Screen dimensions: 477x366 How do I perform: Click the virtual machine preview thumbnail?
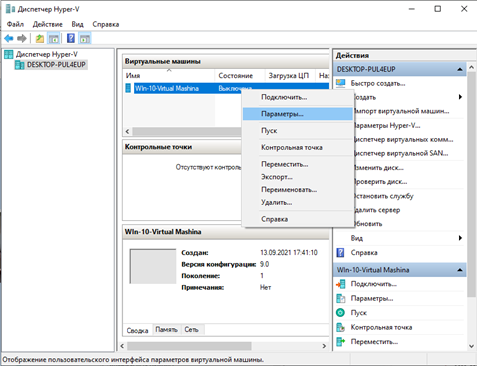[153, 266]
